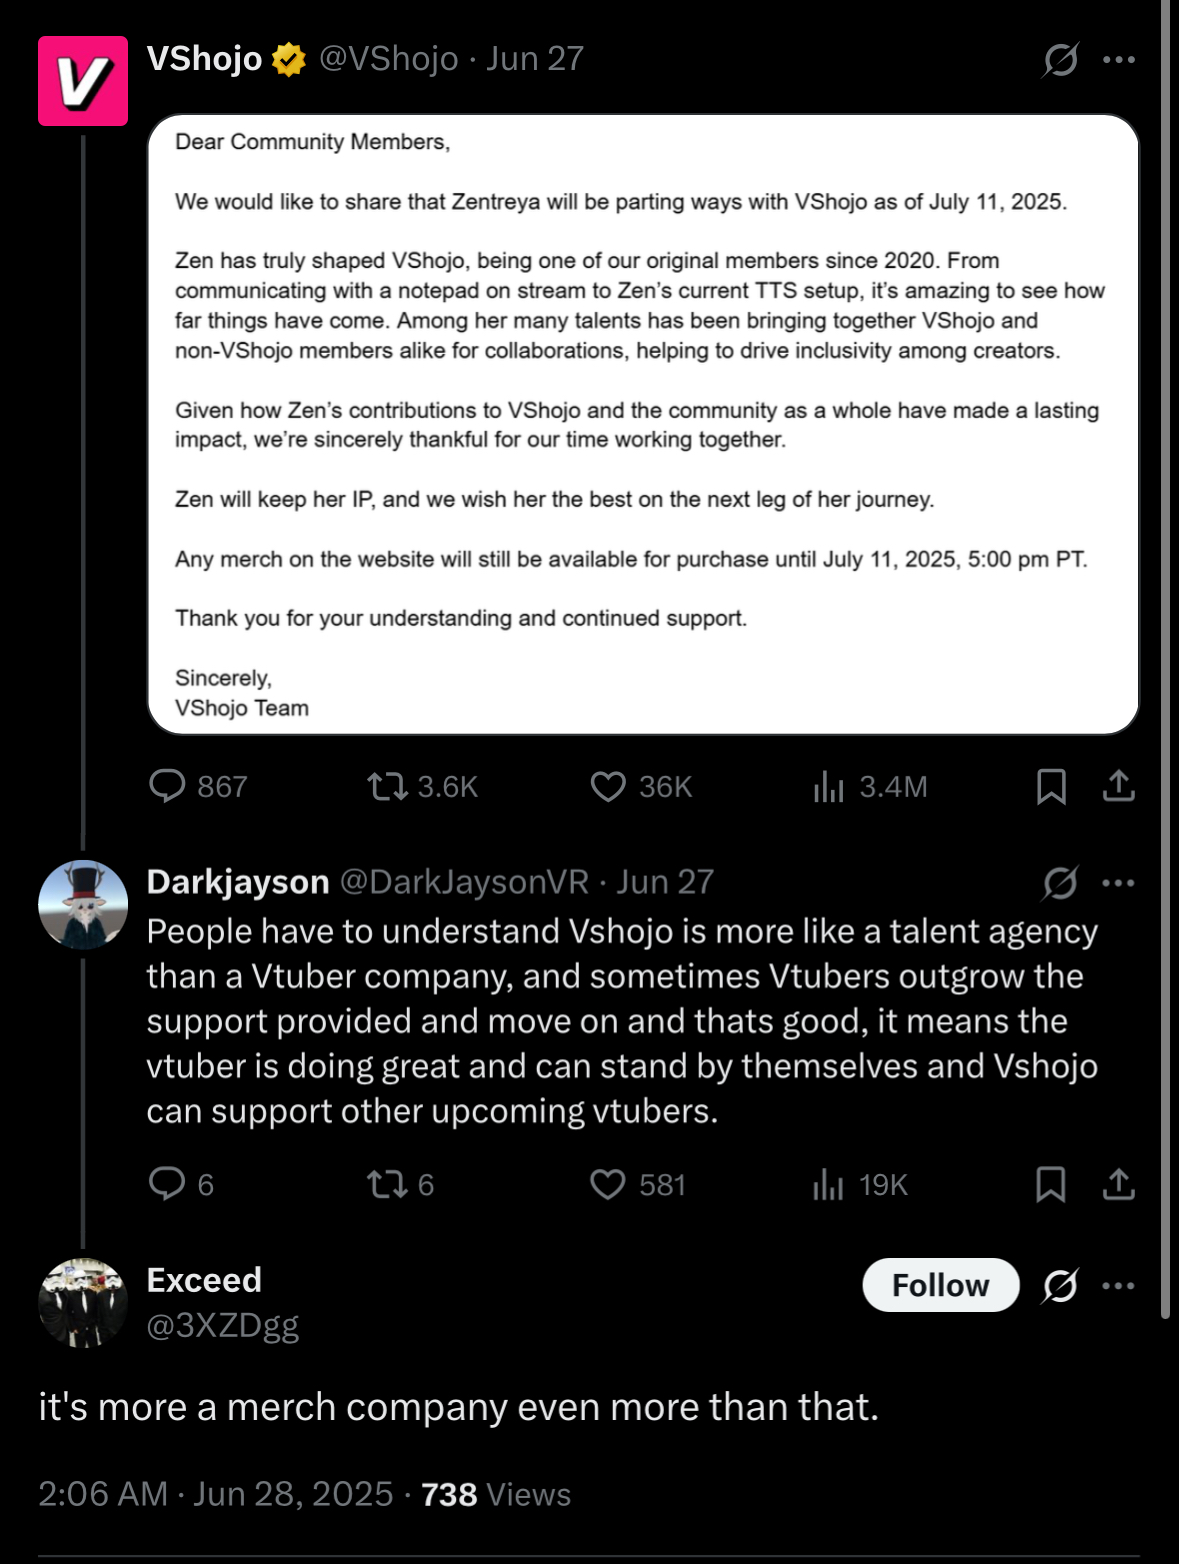The image size is (1179, 1564).
Task: Share the VShojo announcement post
Action: point(1118,786)
